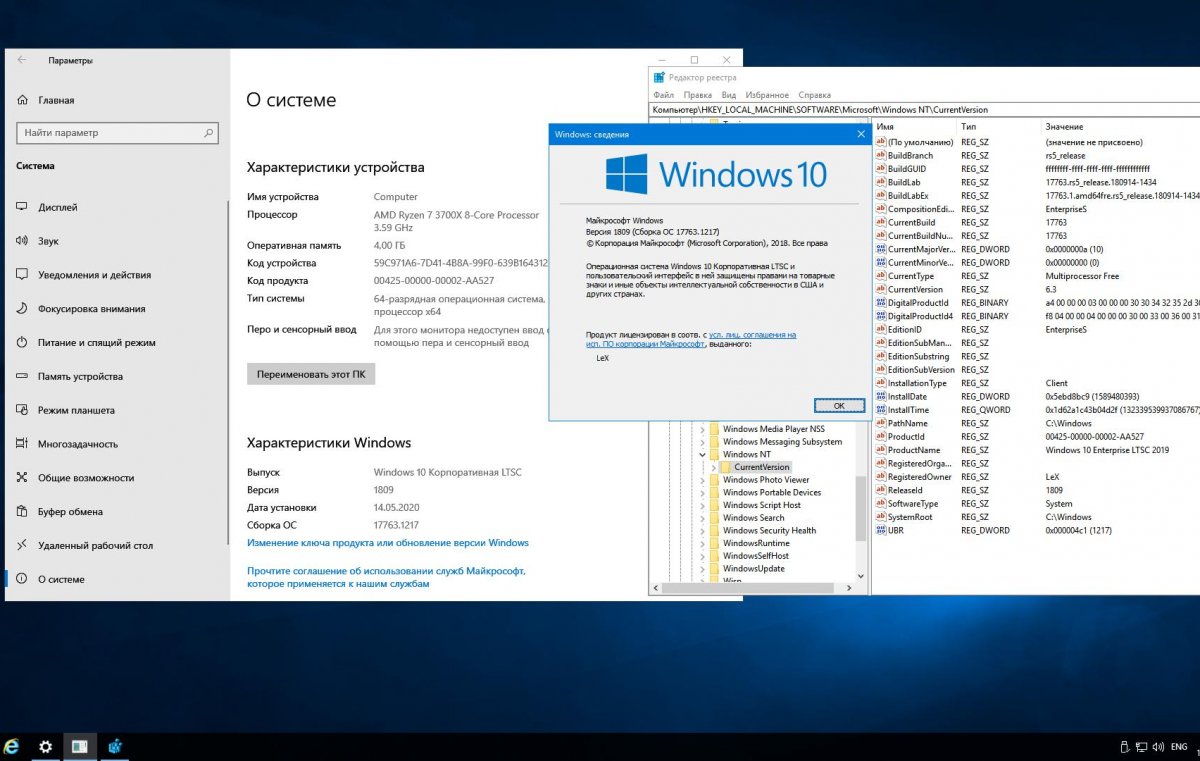Image resolution: width=1200 pixels, height=761 pixels.
Task: Expand the CurrentVersion registry key
Action: pos(714,467)
